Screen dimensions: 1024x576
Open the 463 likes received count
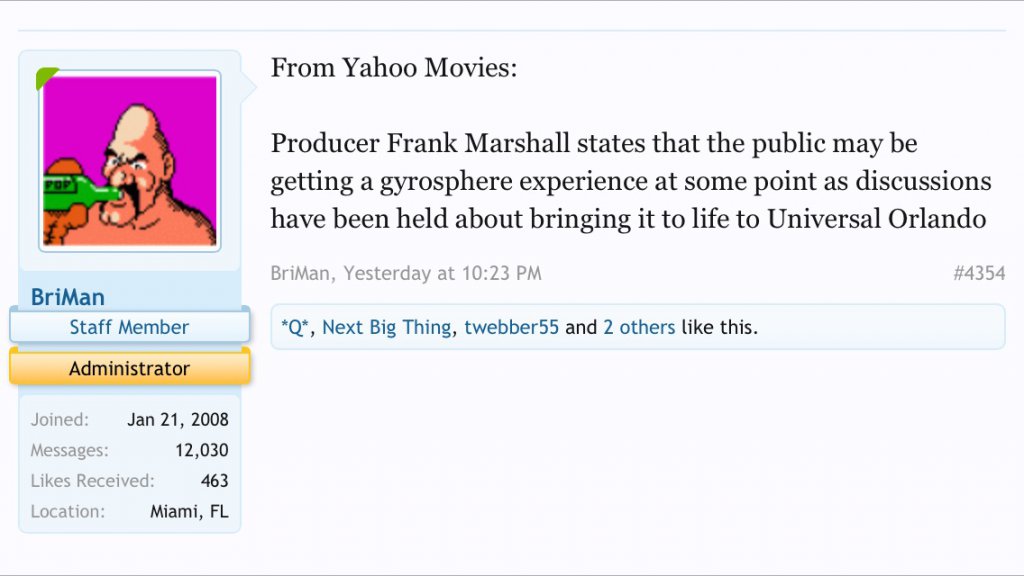214,481
